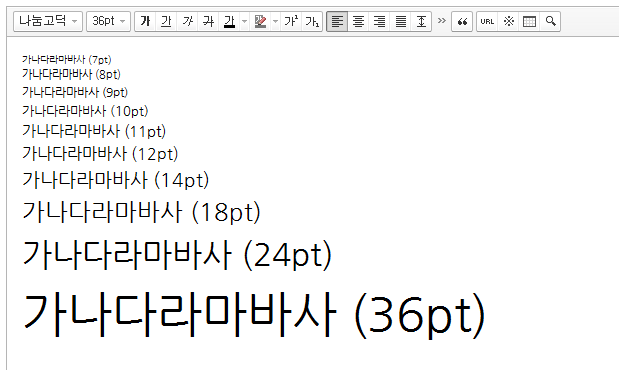The width and height of the screenshot is (619, 370).
Task: Justify the text alignment
Action: pos(401,21)
